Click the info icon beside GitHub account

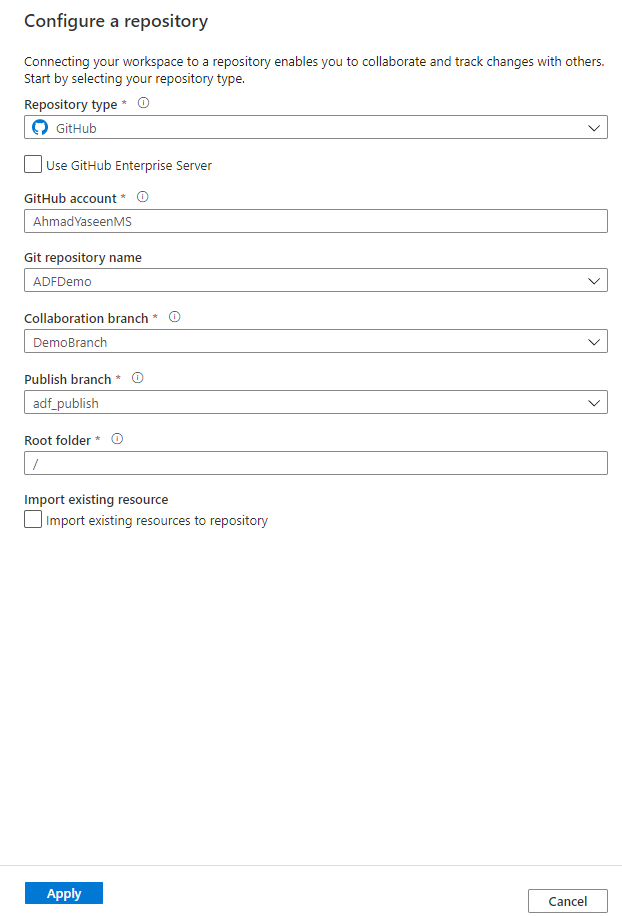(142, 197)
